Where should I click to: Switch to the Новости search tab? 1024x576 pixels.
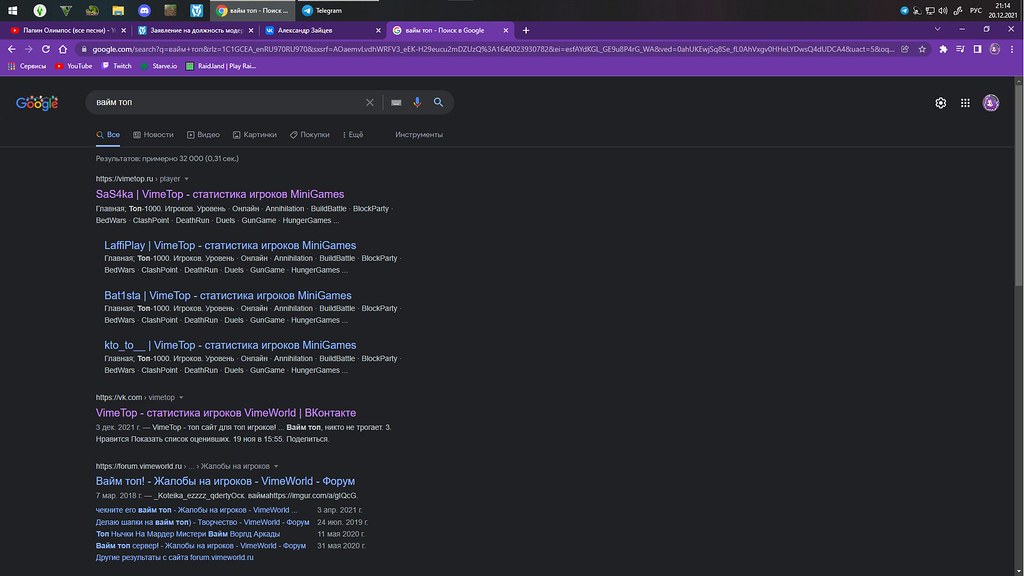(152, 134)
